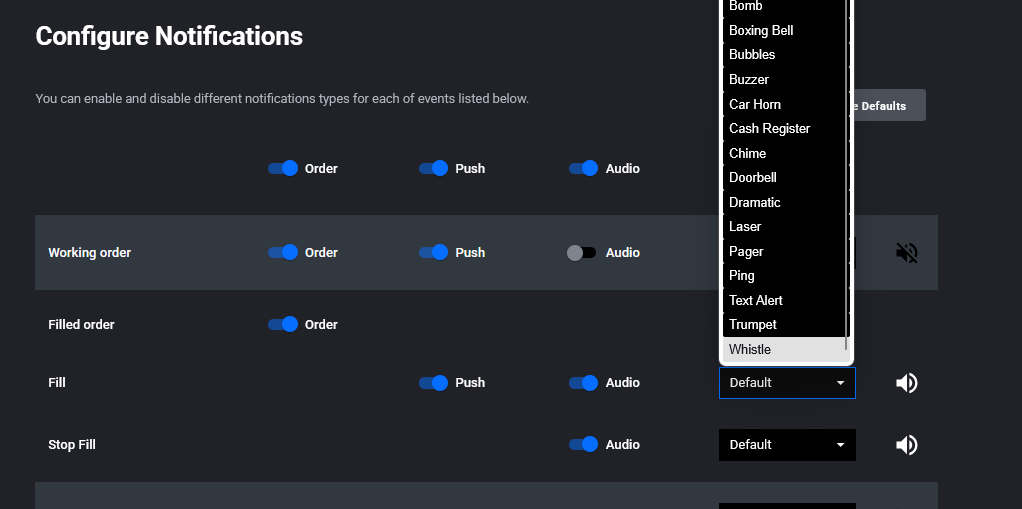Viewport: 1022px width, 509px height.
Task: Select Dramatic sound option
Action: click(x=783, y=202)
